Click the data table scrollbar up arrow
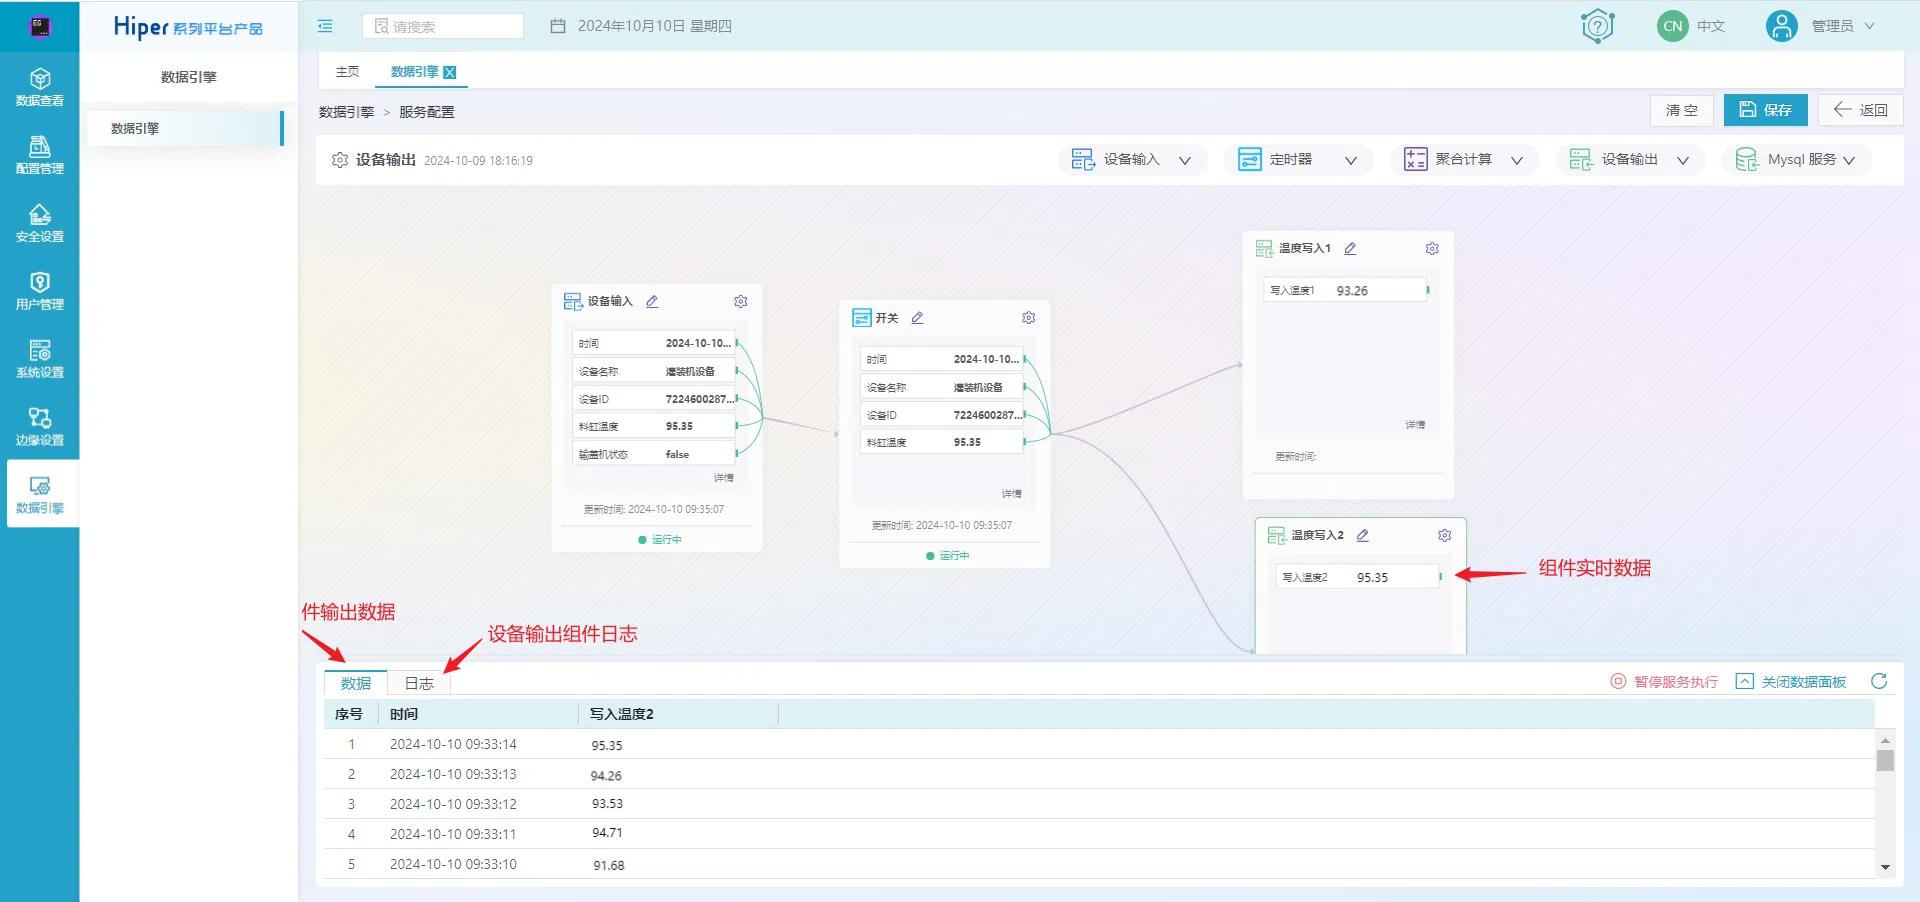Viewport: 1920px width, 902px height. [1885, 740]
